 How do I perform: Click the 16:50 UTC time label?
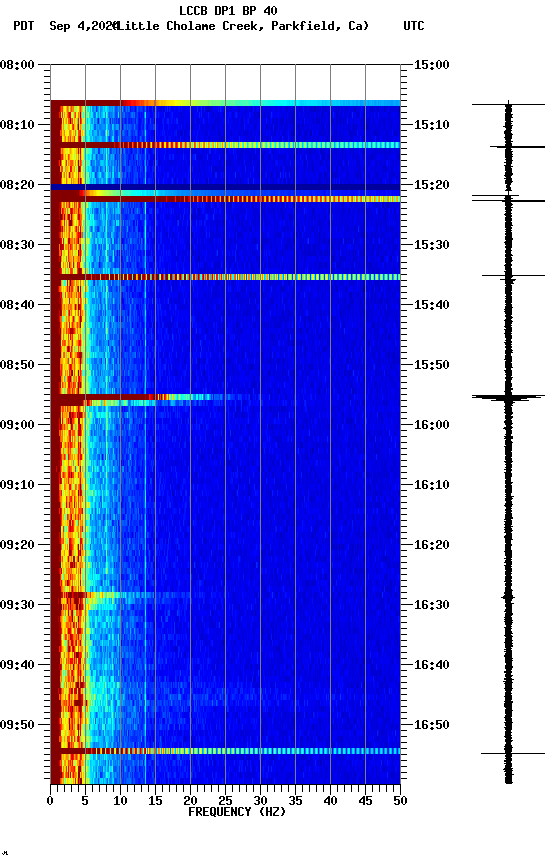point(432,725)
